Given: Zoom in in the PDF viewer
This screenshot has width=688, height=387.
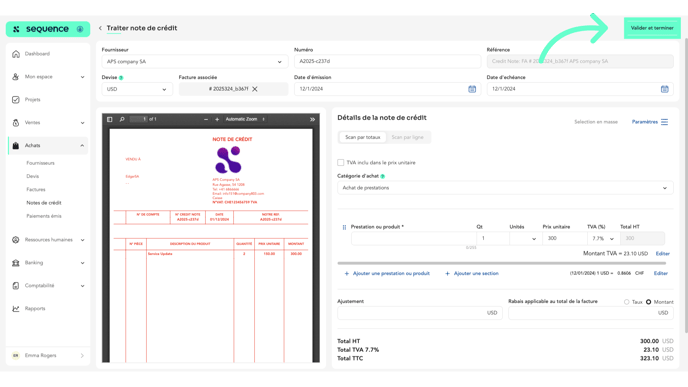Looking at the screenshot, I should coord(217,119).
